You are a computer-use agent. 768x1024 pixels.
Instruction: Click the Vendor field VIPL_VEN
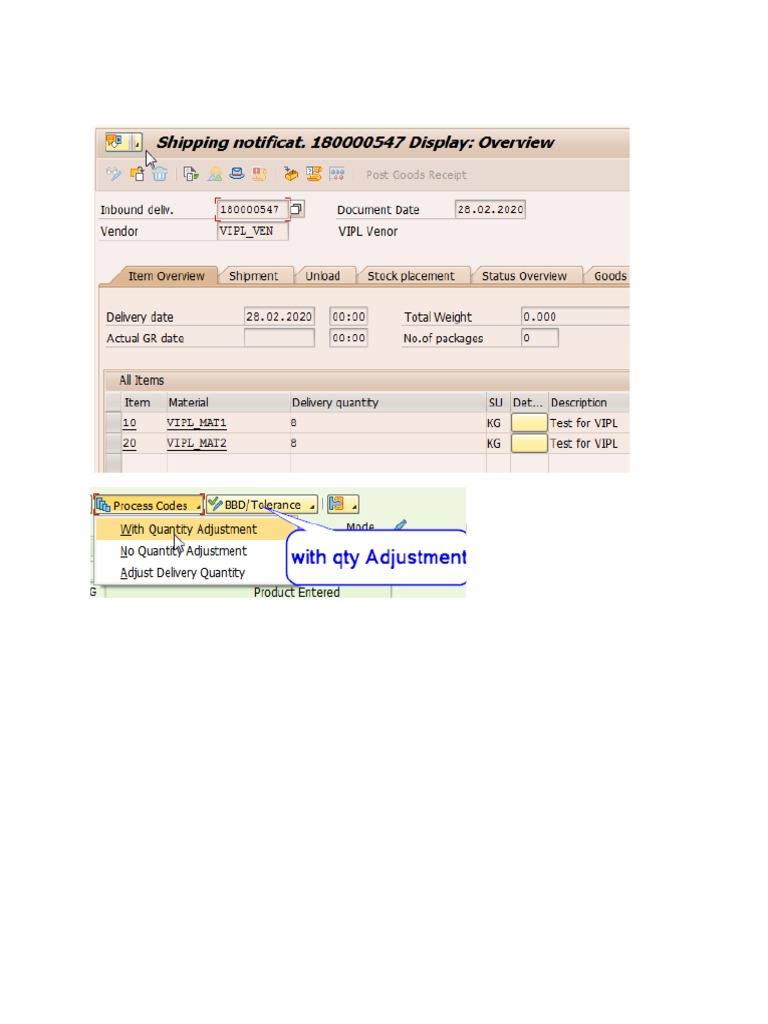pos(252,231)
